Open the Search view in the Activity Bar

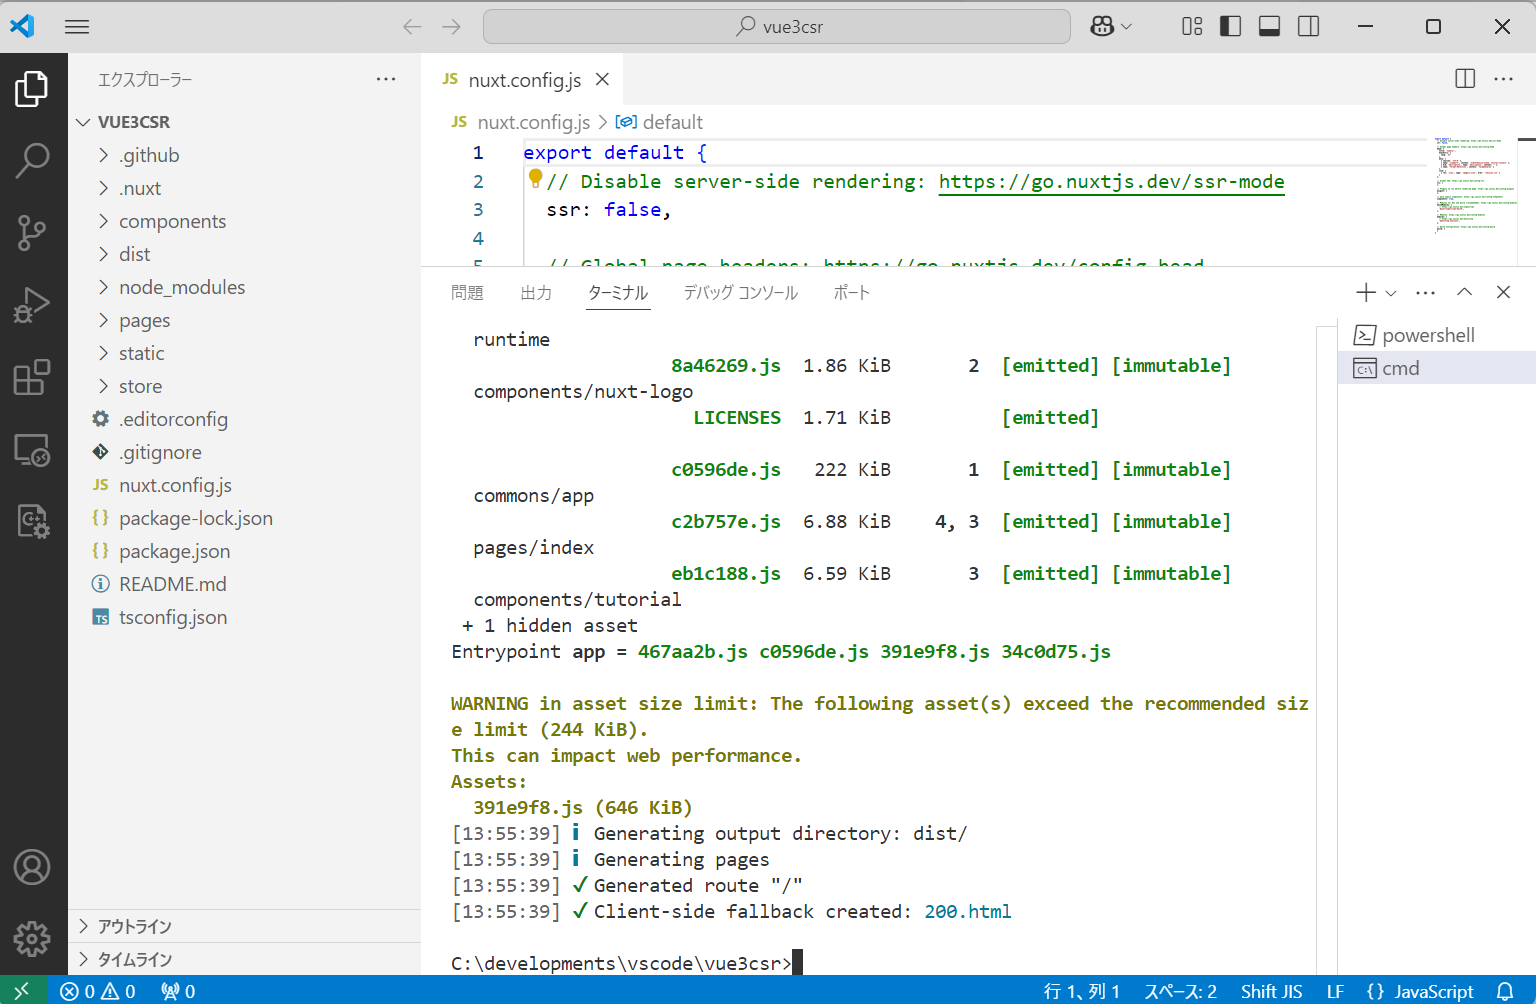34,160
